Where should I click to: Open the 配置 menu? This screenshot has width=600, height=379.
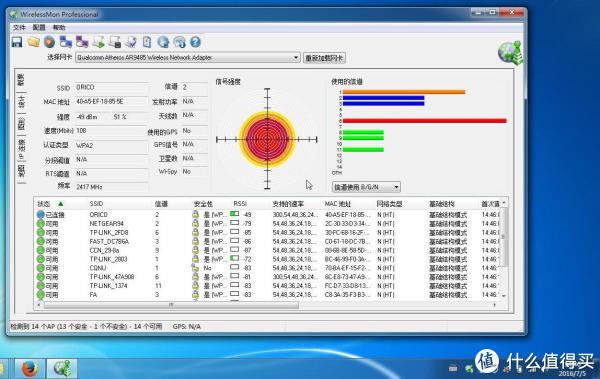[x=39, y=28]
